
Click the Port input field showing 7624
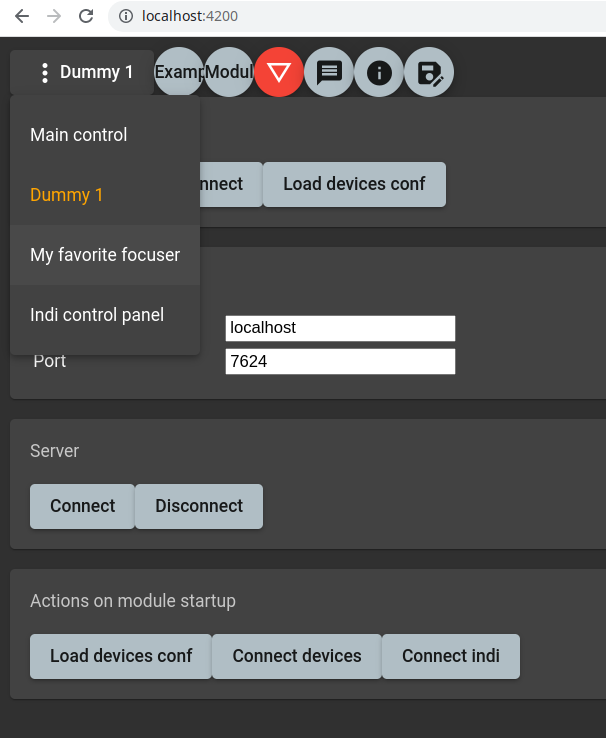340,361
